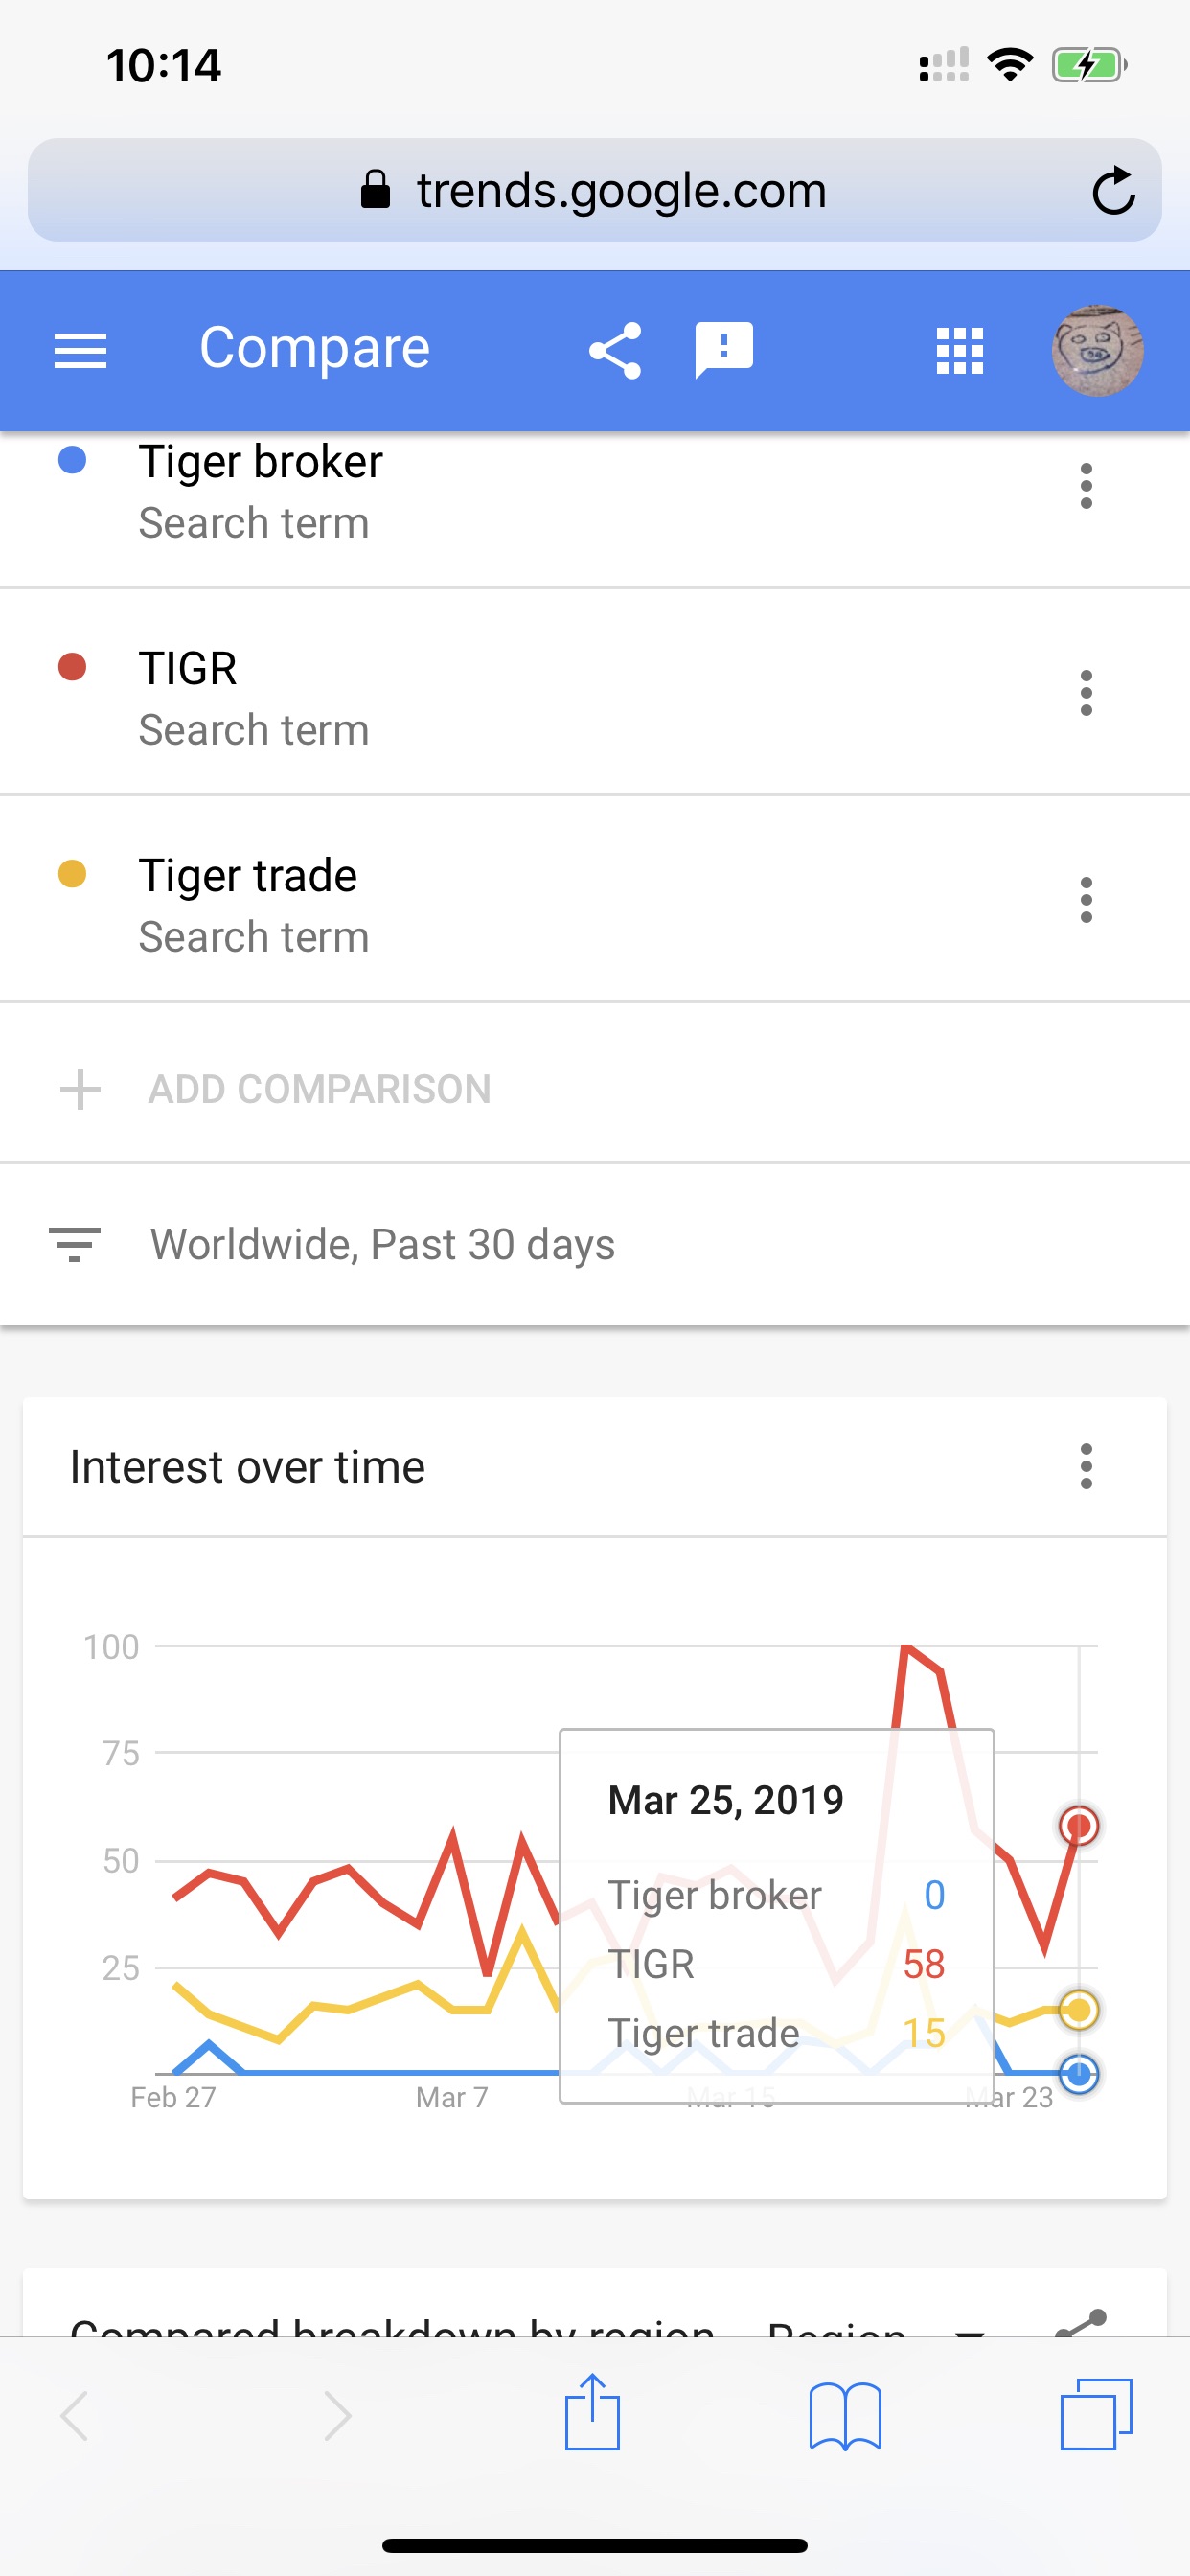Click the red TIGR color dot
This screenshot has width=1190, height=2576.
pos(72,667)
